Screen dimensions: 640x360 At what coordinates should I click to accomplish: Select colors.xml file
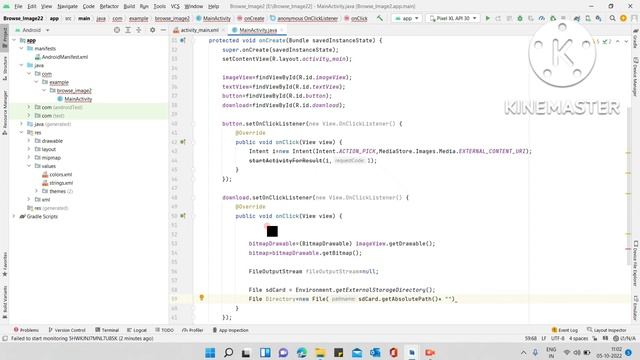[x=60, y=174]
